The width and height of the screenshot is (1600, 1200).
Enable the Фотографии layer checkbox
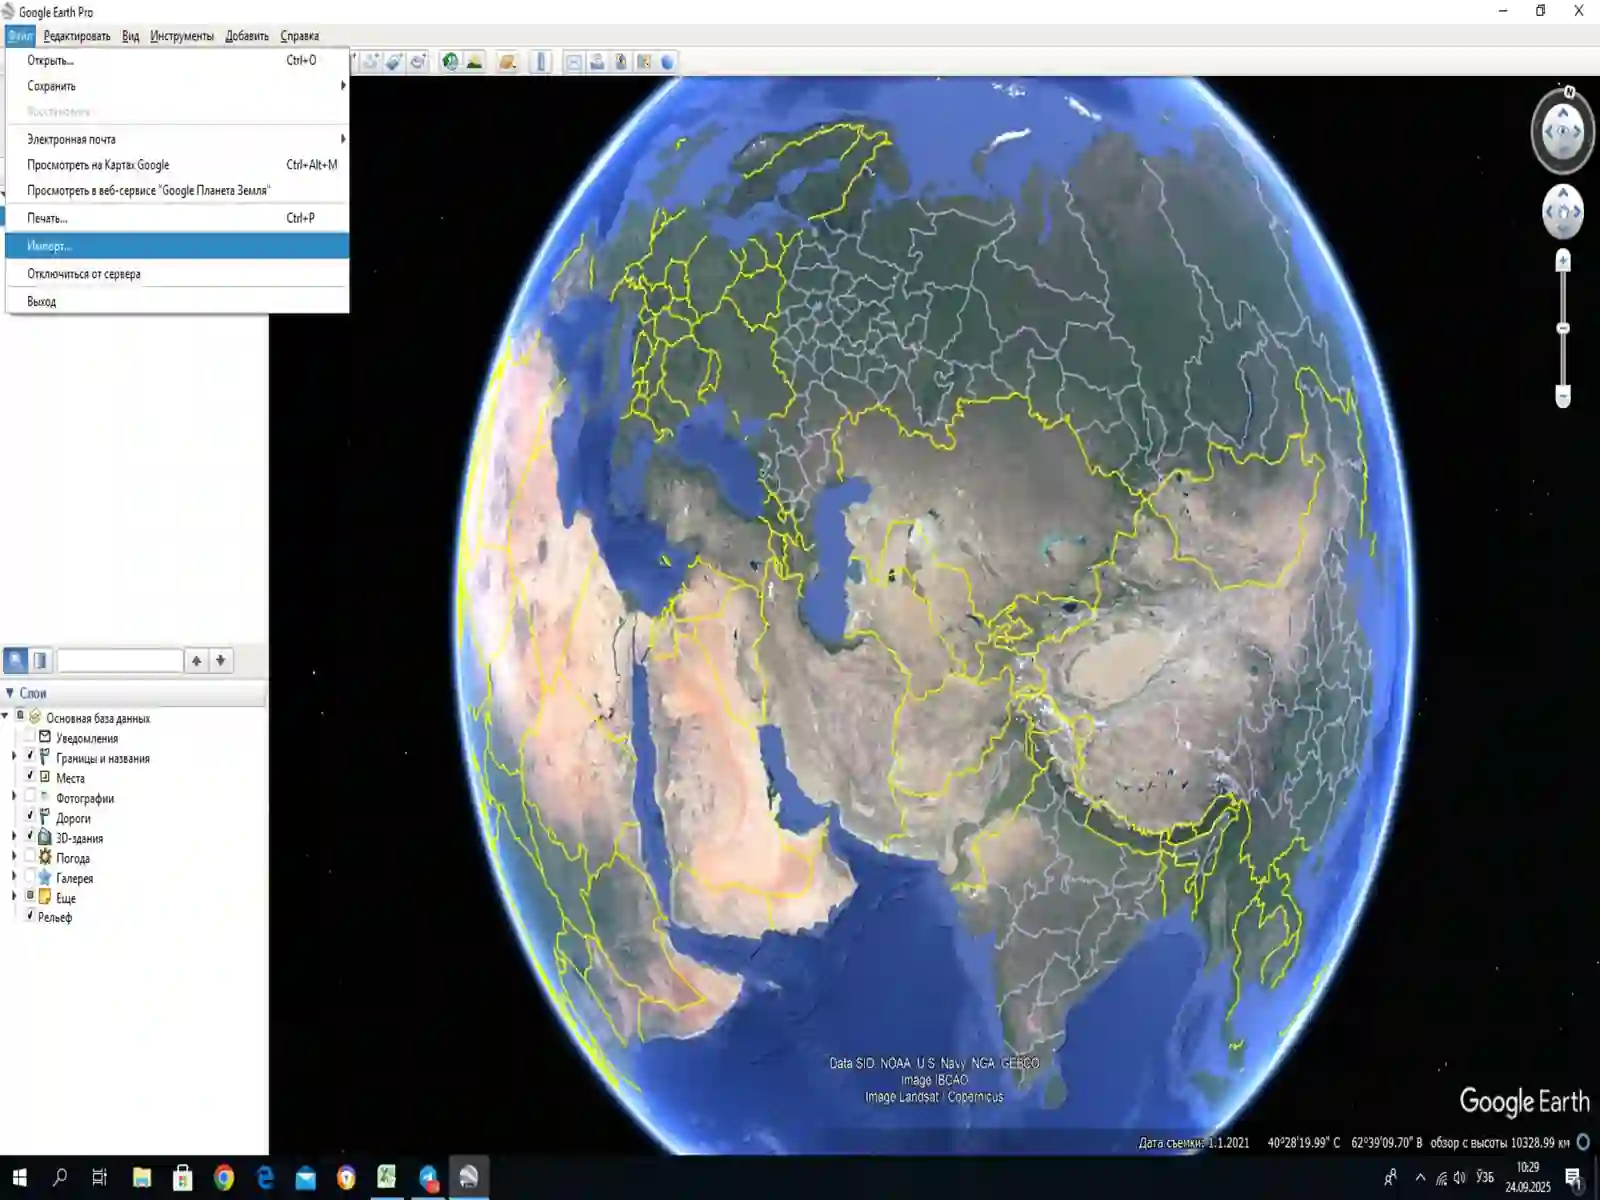coord(30,796)
